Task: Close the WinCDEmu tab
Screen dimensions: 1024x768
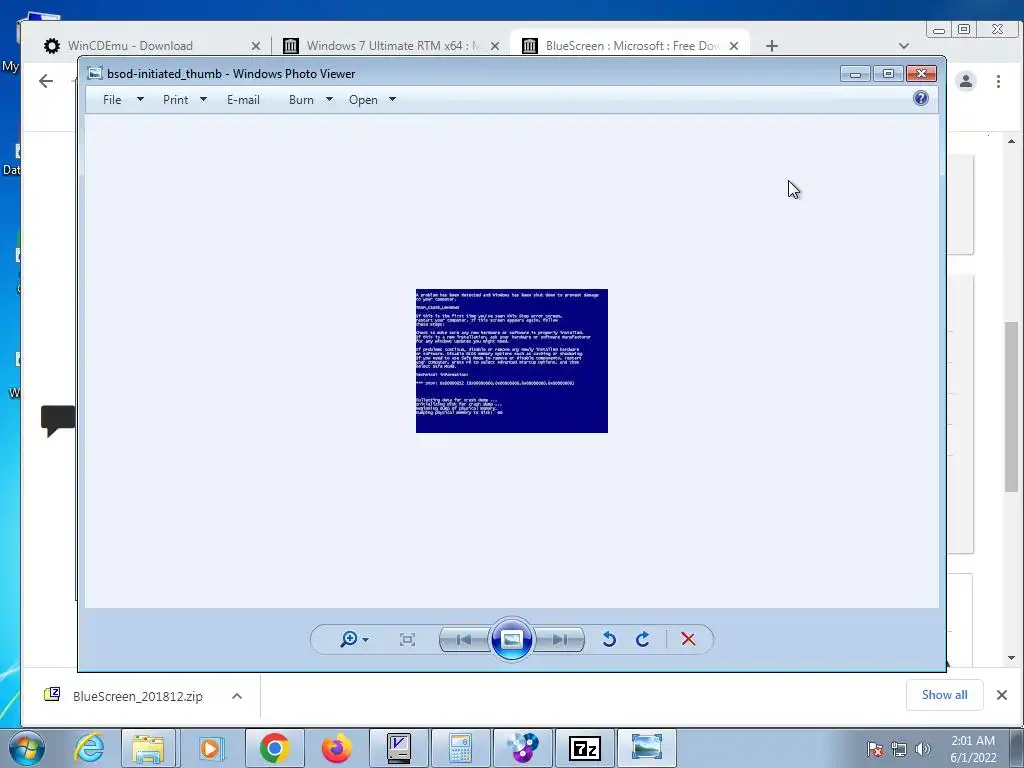Action: point(256,46)
